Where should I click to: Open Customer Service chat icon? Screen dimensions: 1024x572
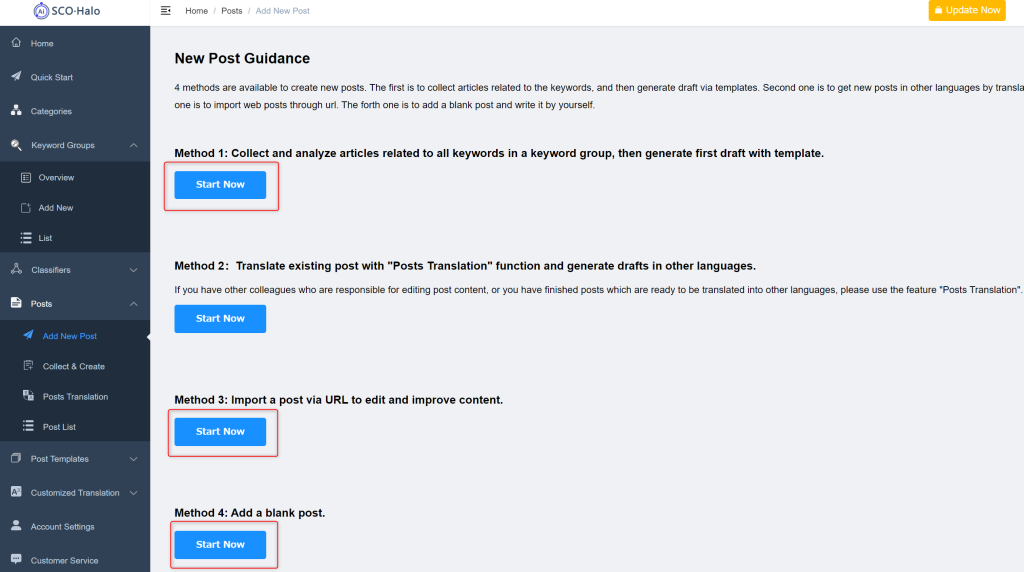[x=16, y=559]
